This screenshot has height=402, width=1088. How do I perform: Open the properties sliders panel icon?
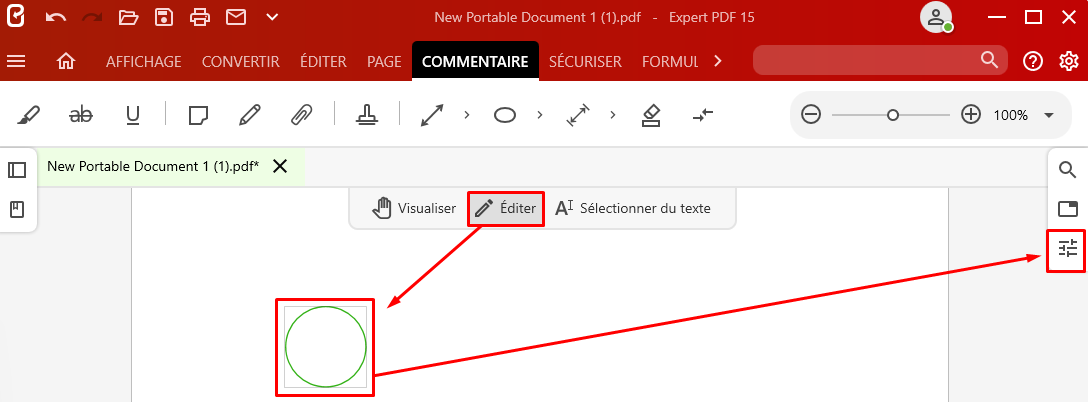[1067, 249]
